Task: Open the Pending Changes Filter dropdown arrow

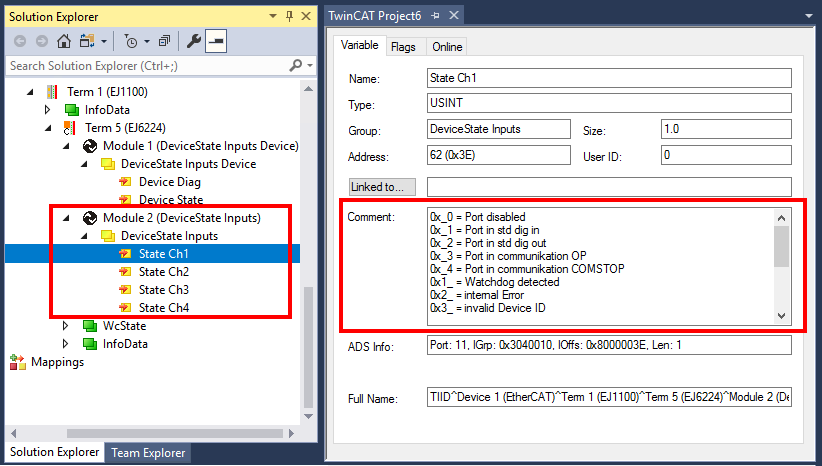Action: pos(147,41)
